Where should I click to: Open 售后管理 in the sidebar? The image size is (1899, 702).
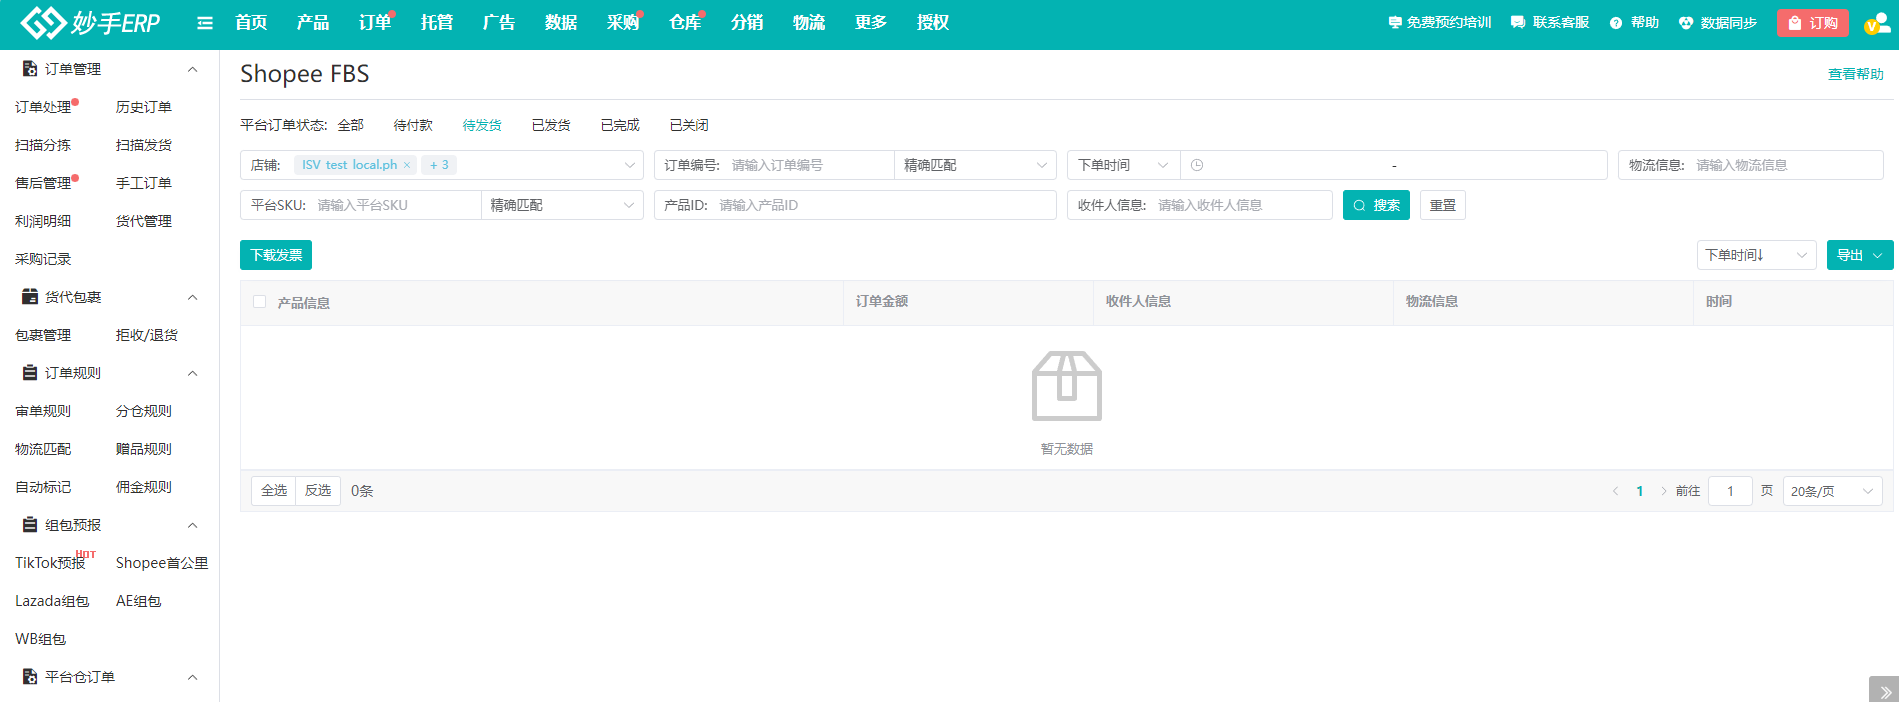click(x=43, y=183)
